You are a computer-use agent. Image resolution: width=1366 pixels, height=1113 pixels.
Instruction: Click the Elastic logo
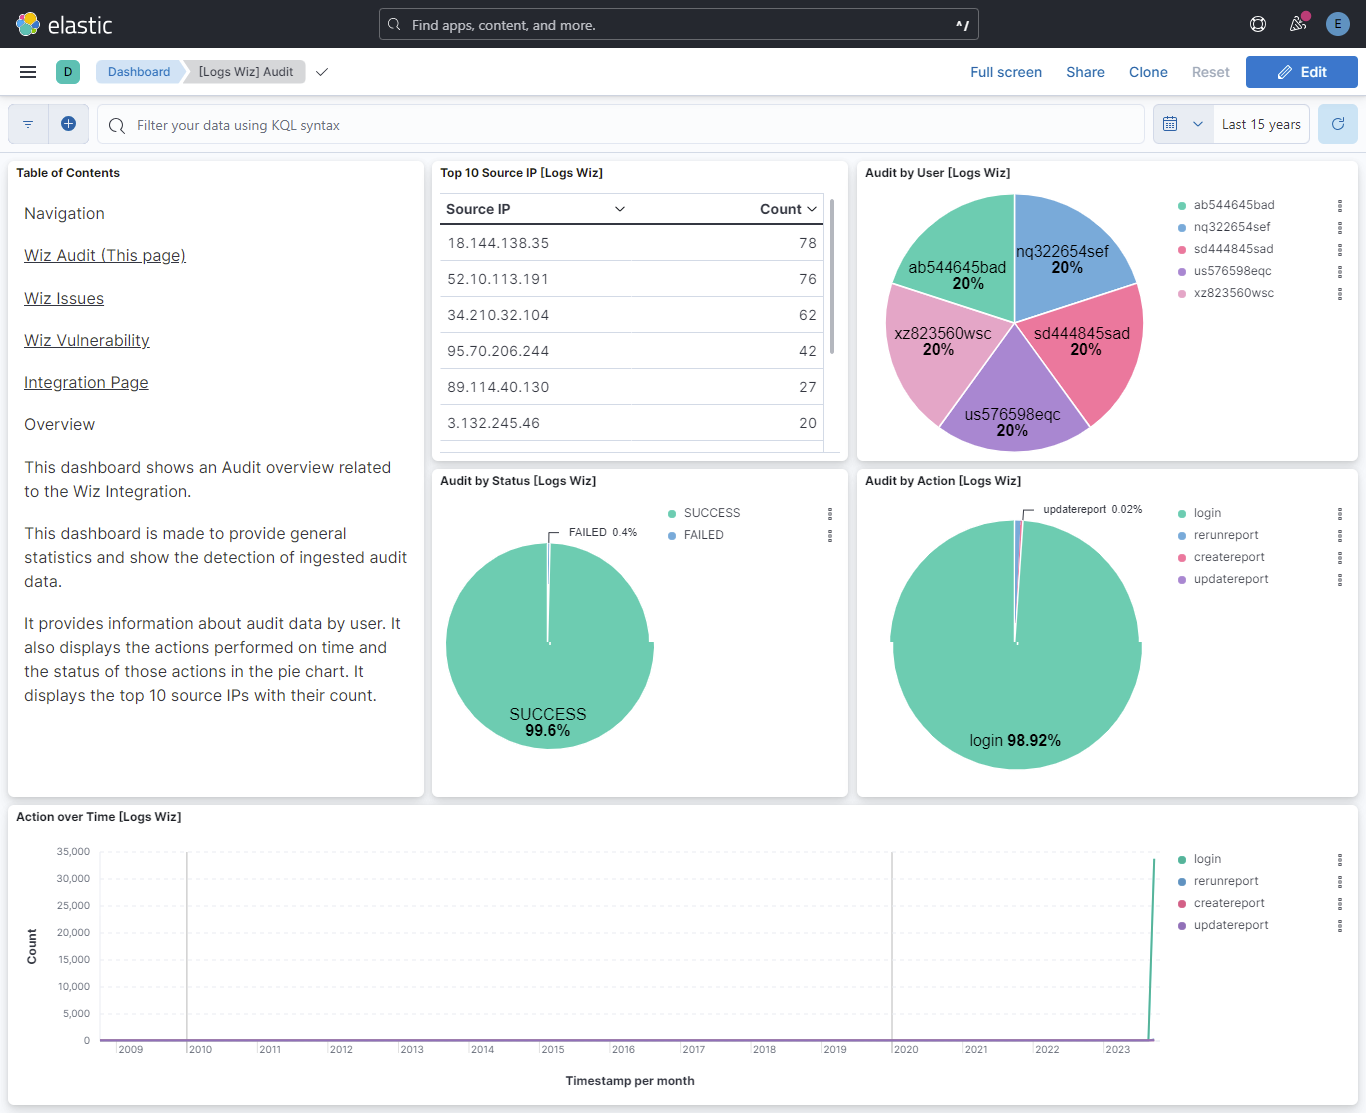pos(28,24)
